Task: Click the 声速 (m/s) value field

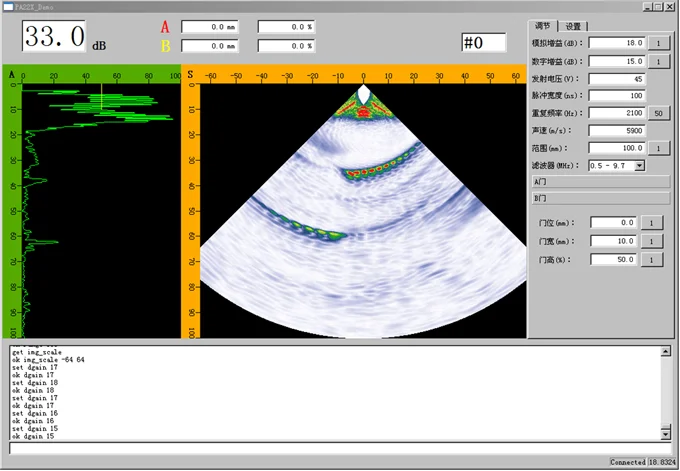Action: coord(617,131)
